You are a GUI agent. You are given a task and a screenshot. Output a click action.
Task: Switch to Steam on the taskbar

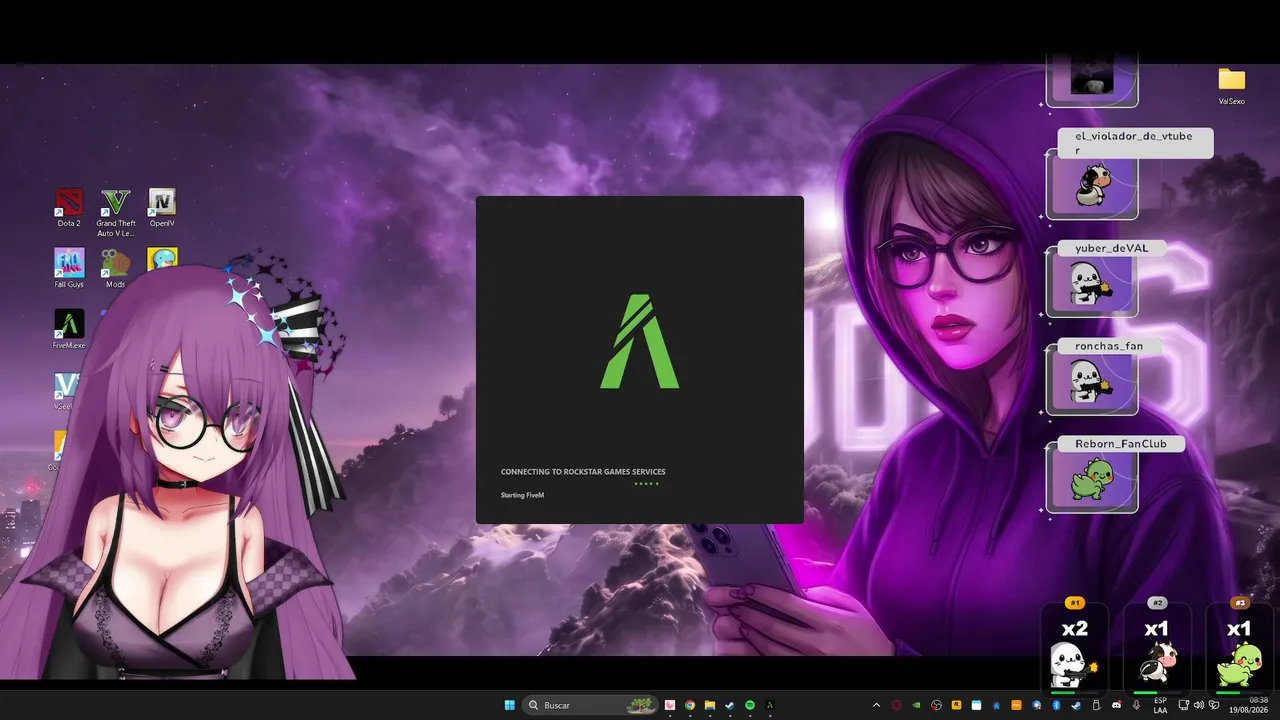[730, 705]
